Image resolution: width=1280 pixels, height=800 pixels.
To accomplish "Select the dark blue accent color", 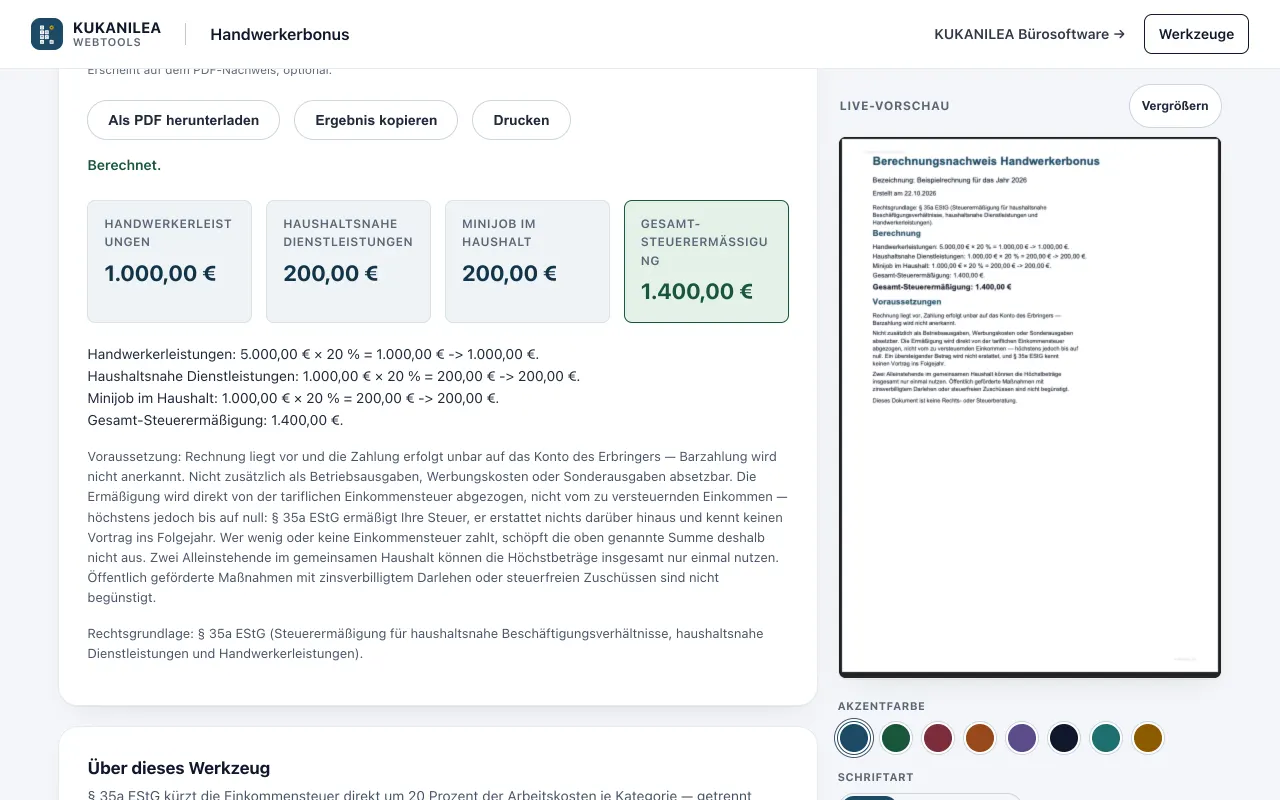I will click(854, 738).
